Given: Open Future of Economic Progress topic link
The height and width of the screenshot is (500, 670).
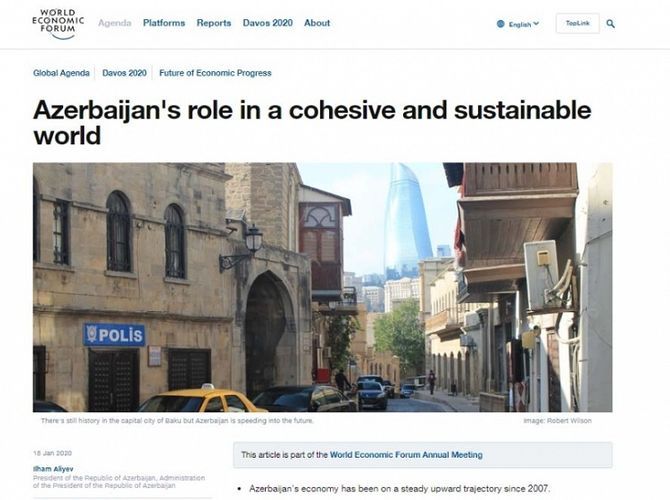Looking at the screenshot, I should click(x=214, y=73).
